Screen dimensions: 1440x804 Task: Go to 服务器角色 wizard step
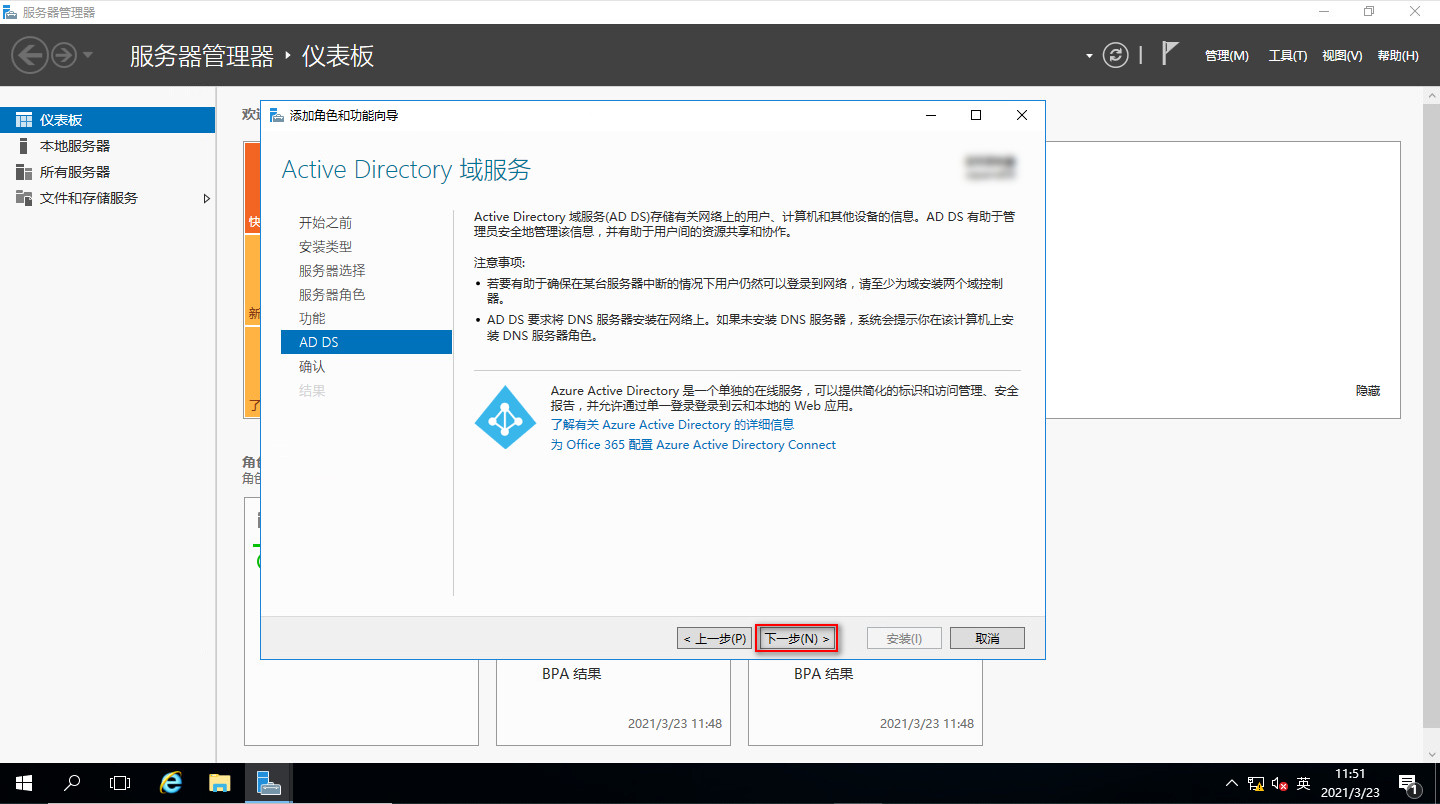click(332, 294)
